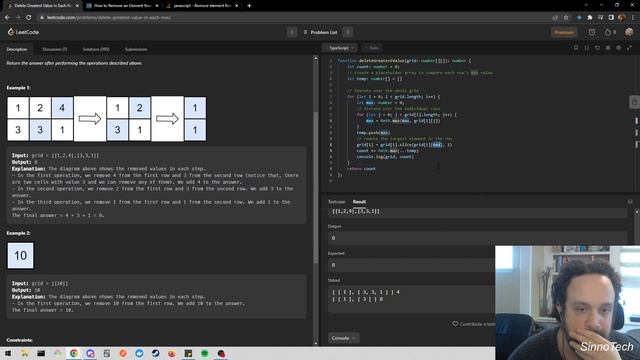640x360 pixels.
Task: Go to the next problem arrow
Action: tap(348, 32)
